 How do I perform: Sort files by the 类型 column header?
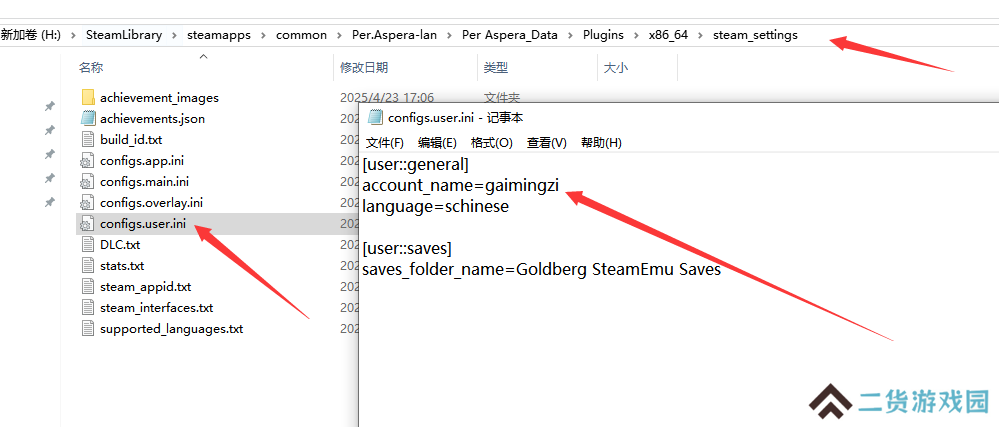pyautogui.click(x=496, y=68)
